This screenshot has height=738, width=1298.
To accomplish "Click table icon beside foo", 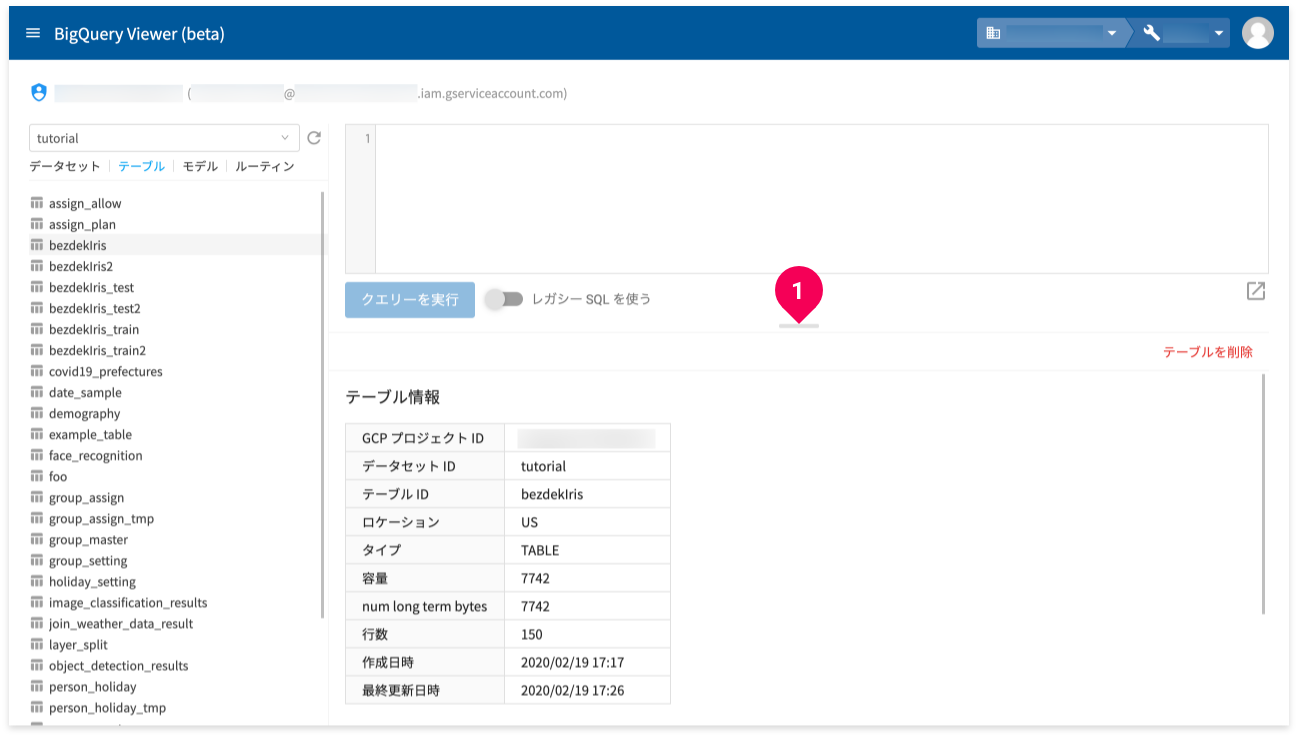I will pyautogui.click(x=37, y=476).
